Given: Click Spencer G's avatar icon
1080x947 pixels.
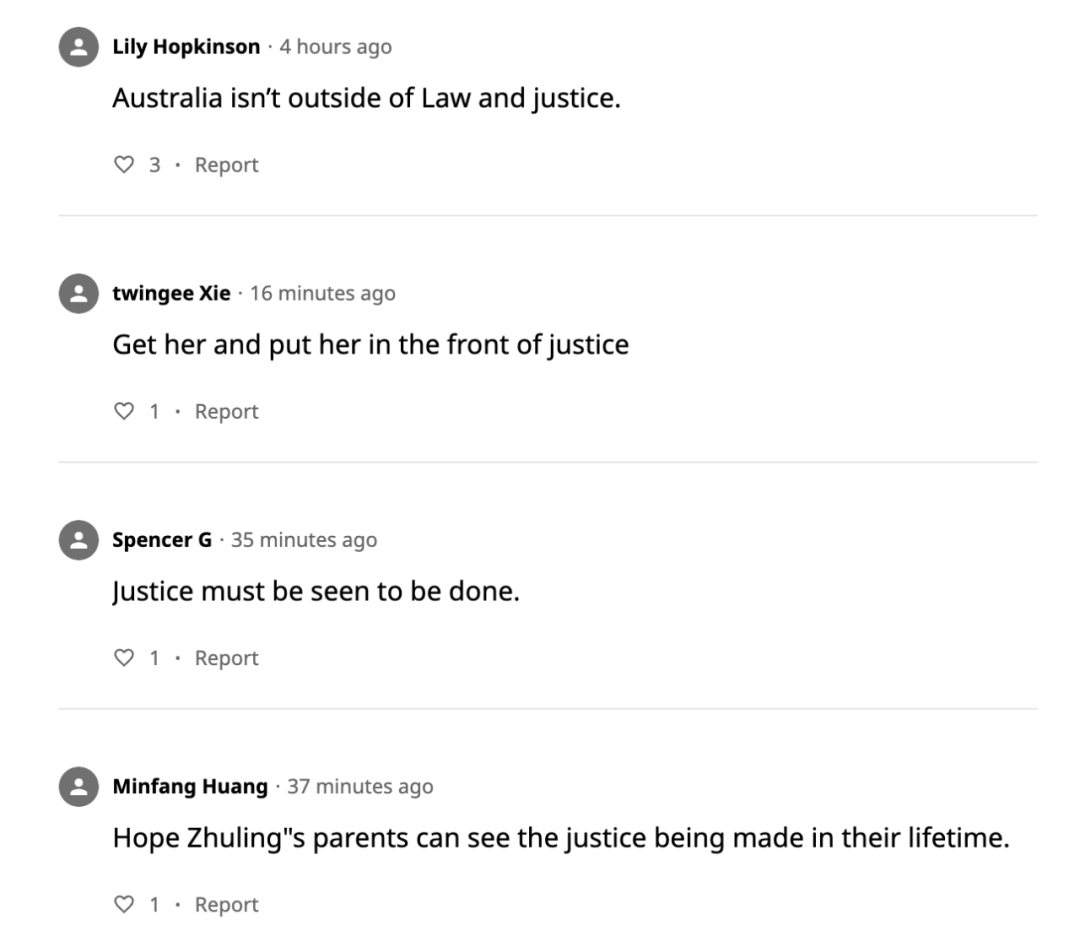Looking at the screenshot, I should pos(78,541).
